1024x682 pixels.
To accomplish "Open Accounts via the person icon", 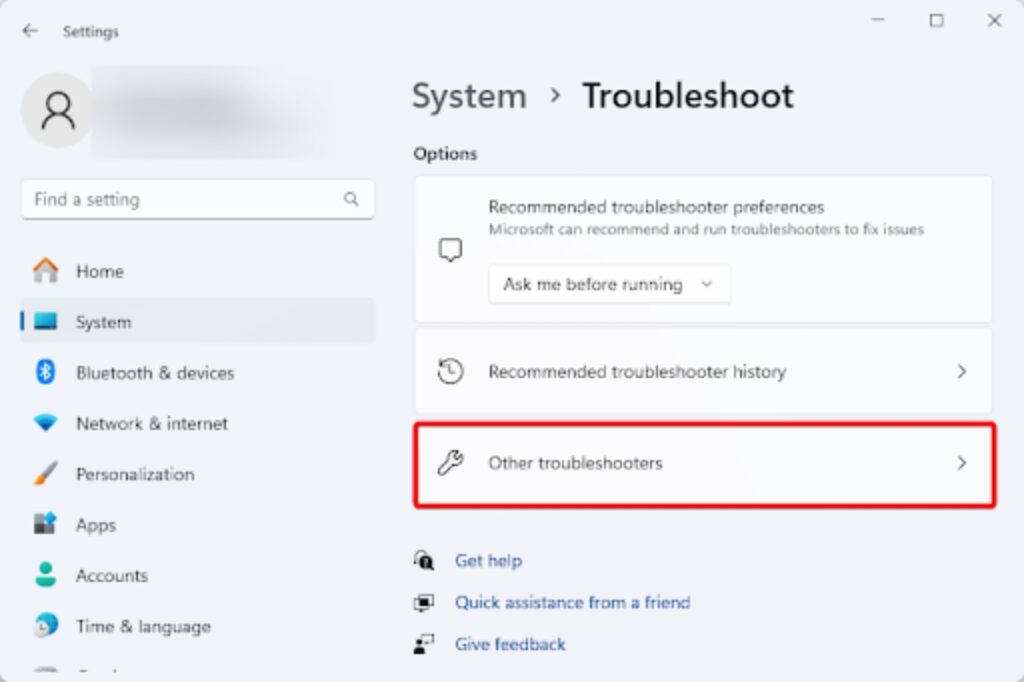I will click(46, 576).
